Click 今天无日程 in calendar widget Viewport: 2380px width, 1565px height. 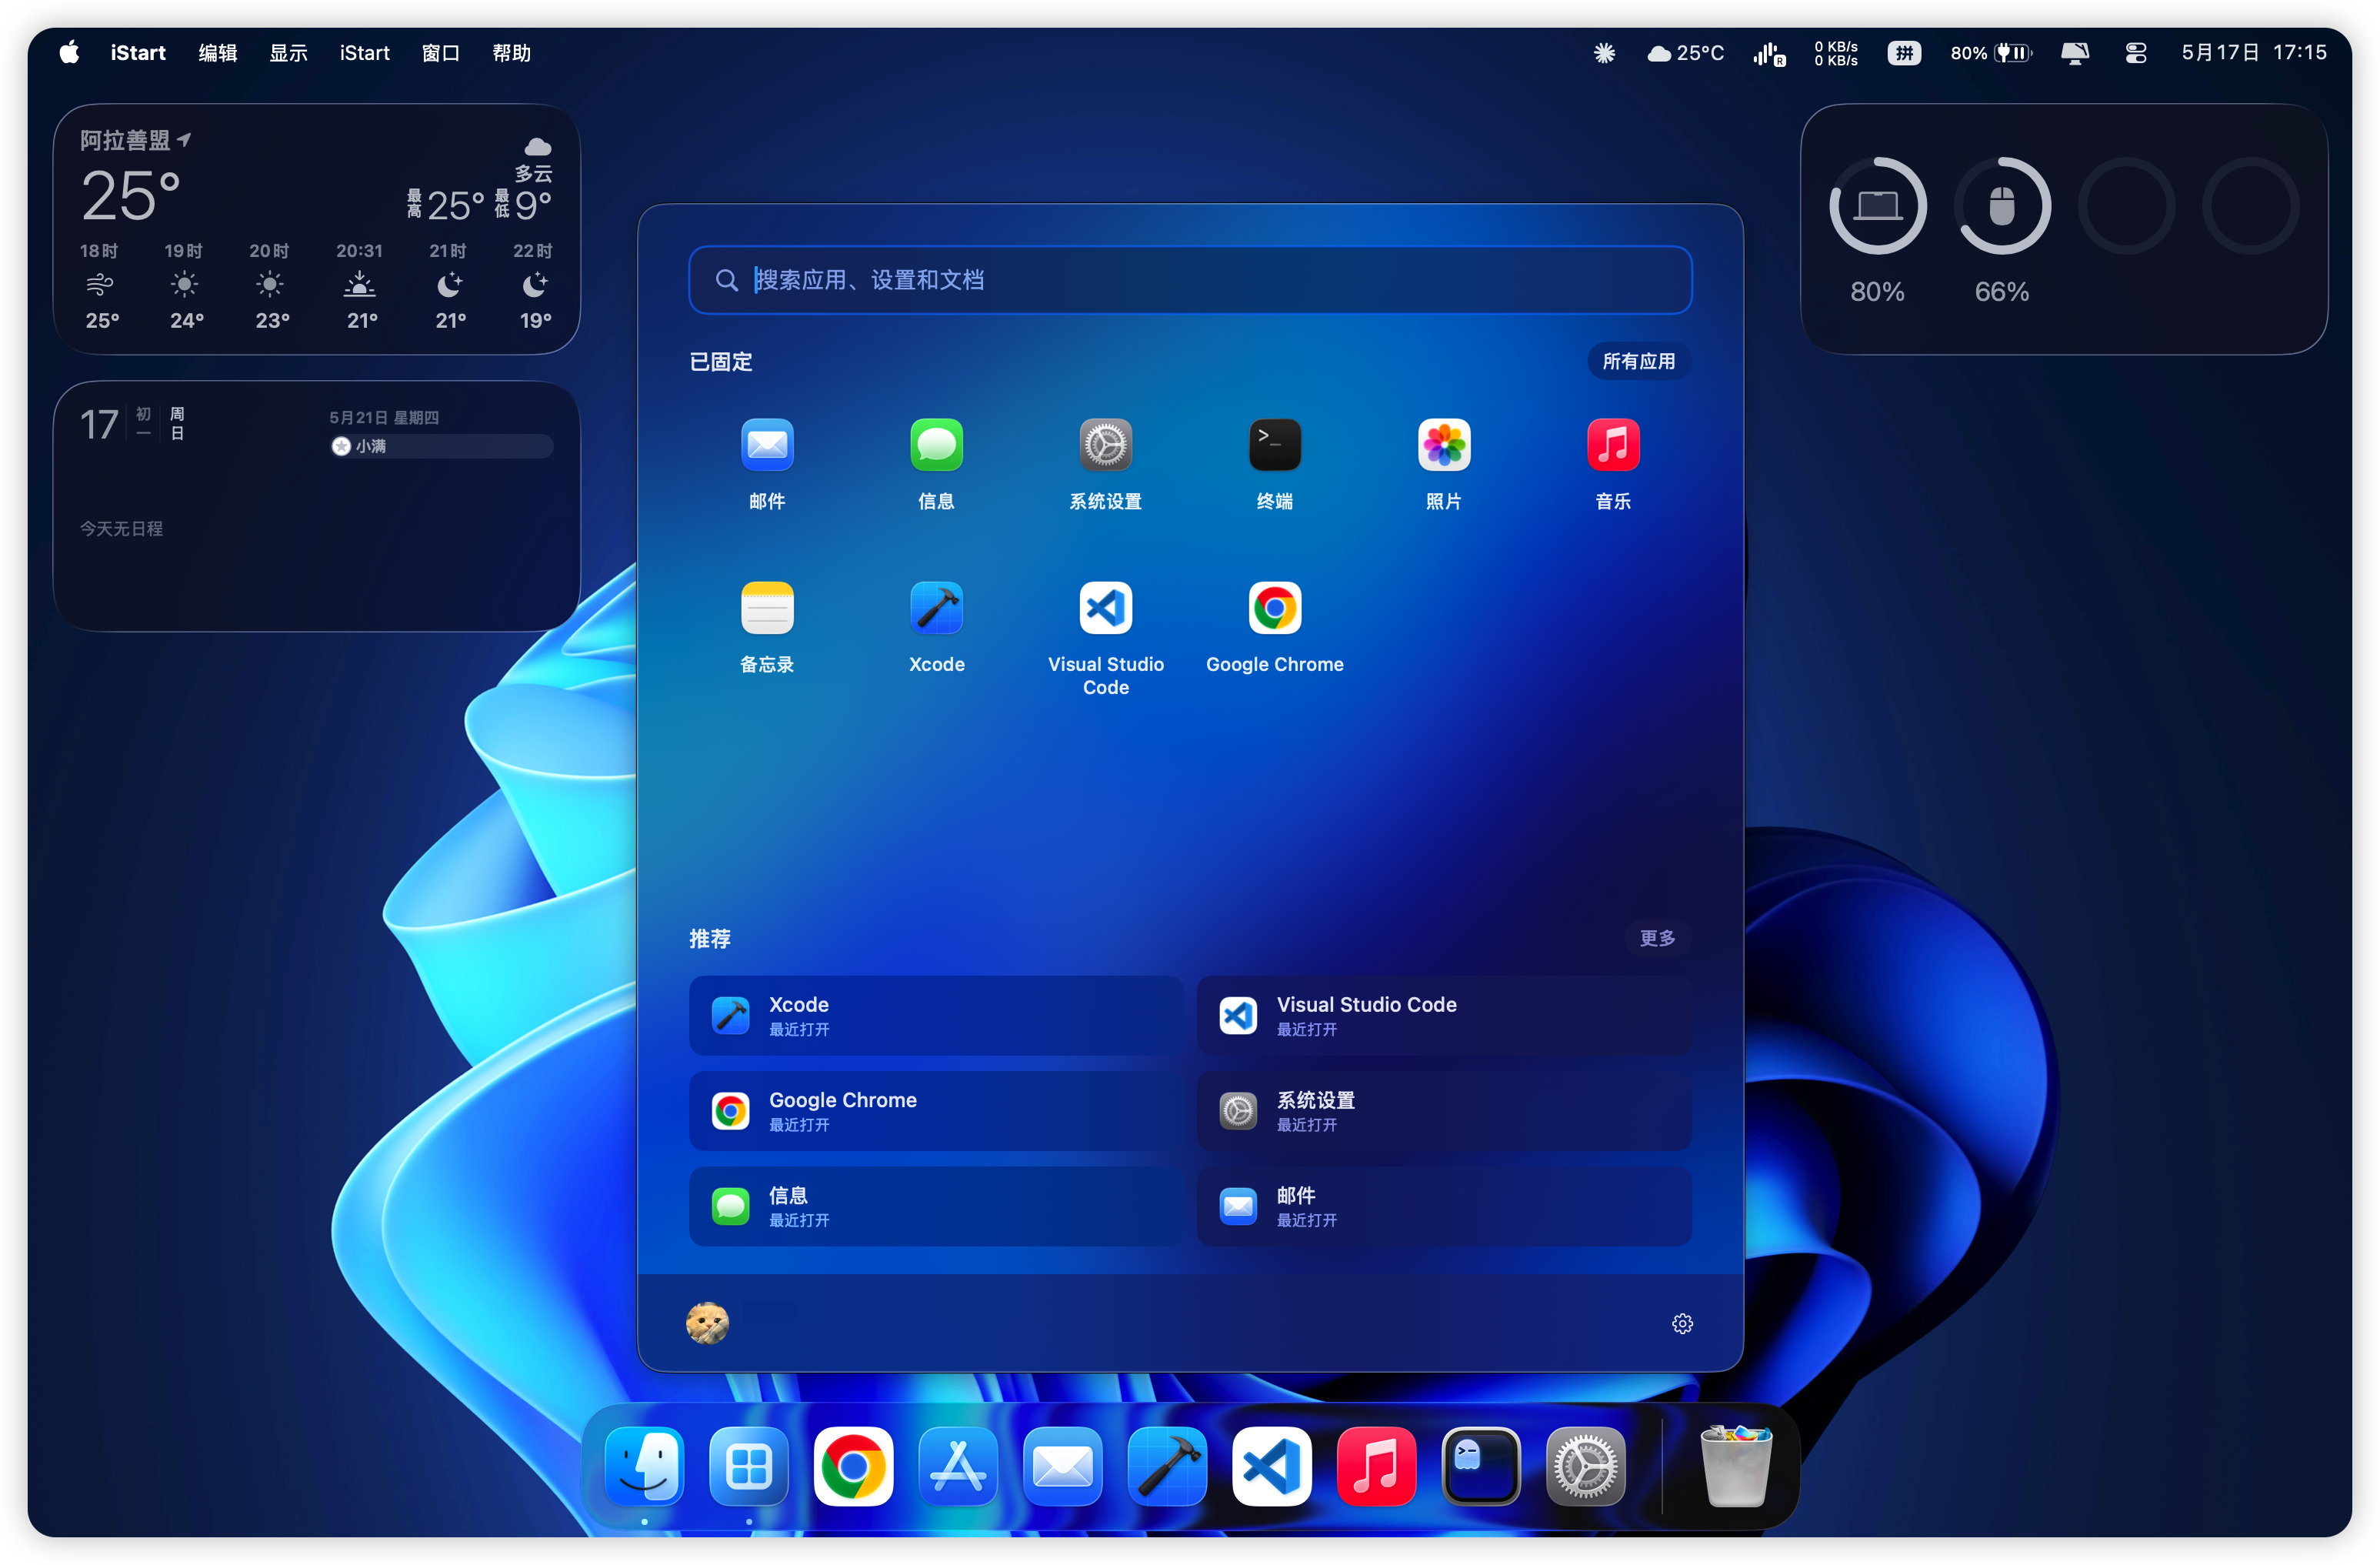click(121, 528)
